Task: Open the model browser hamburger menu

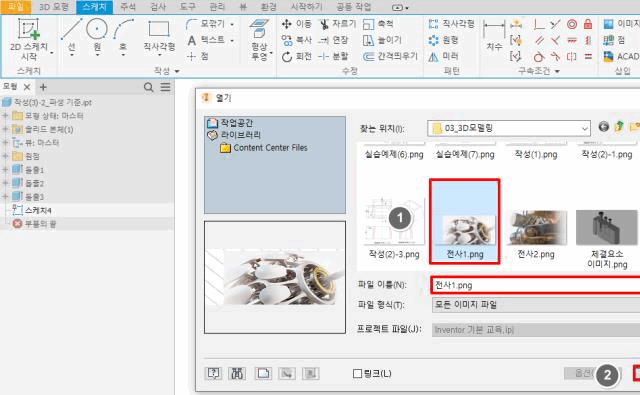Action: [165, 87]
